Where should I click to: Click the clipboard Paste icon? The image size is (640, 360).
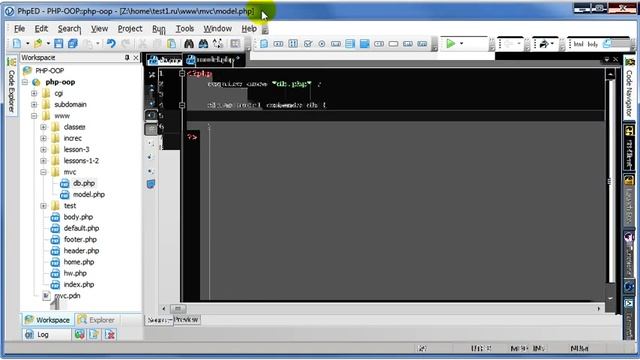click(x=171, y=43)
